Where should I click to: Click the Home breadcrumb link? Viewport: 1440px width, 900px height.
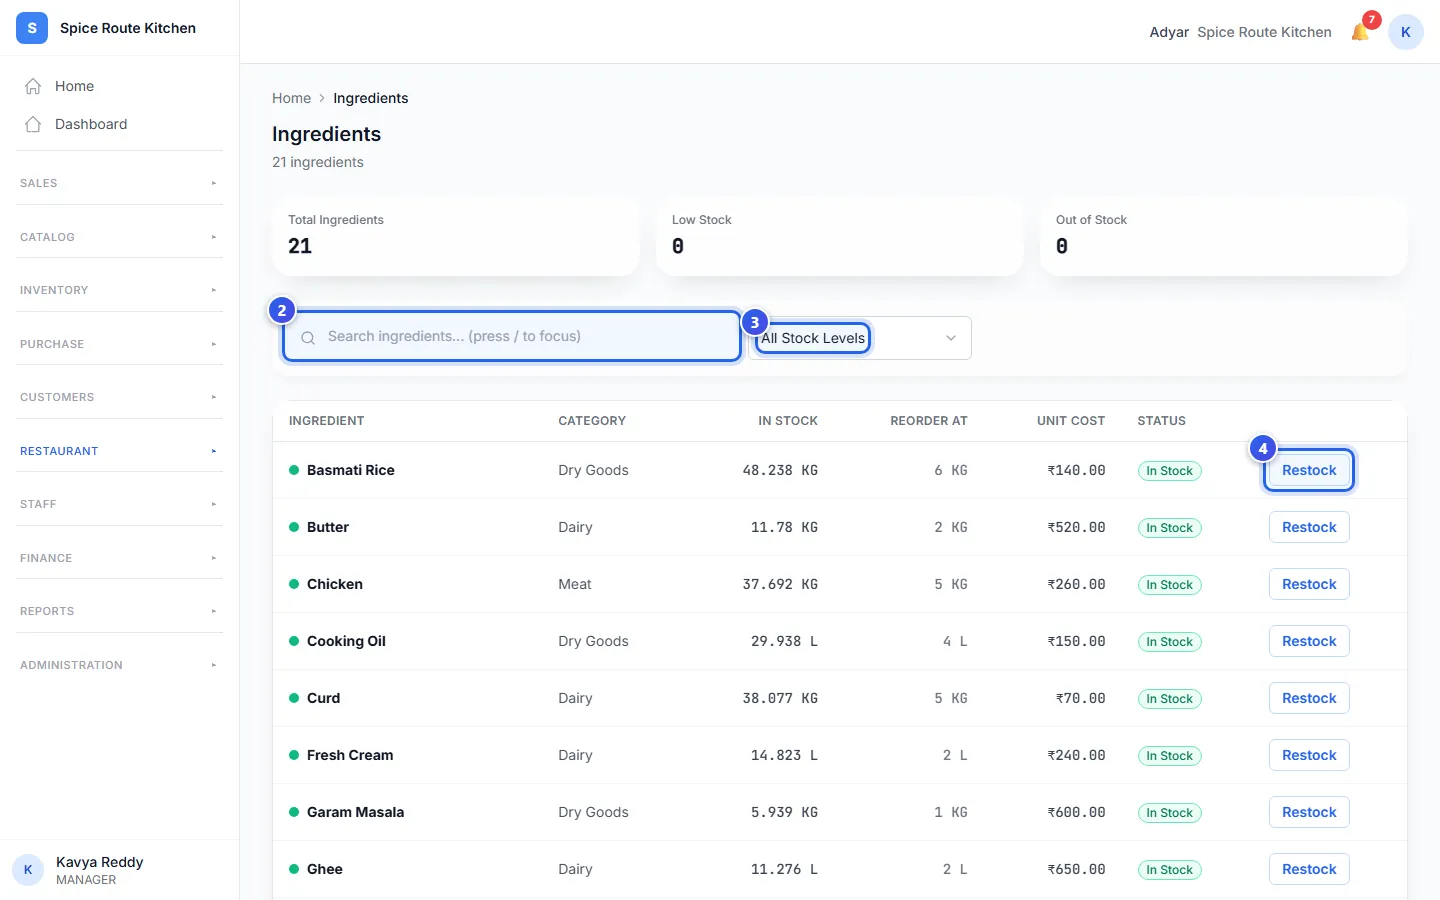291,98
